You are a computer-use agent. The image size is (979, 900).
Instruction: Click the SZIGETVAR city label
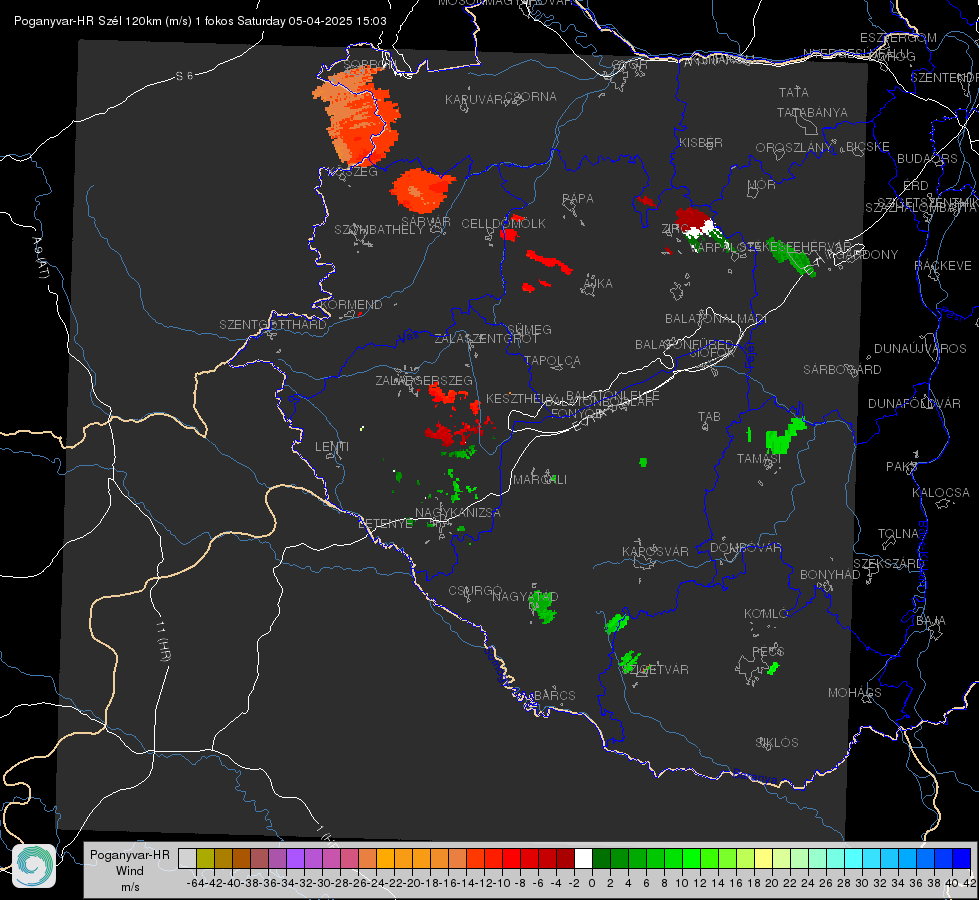coord(656,669)
